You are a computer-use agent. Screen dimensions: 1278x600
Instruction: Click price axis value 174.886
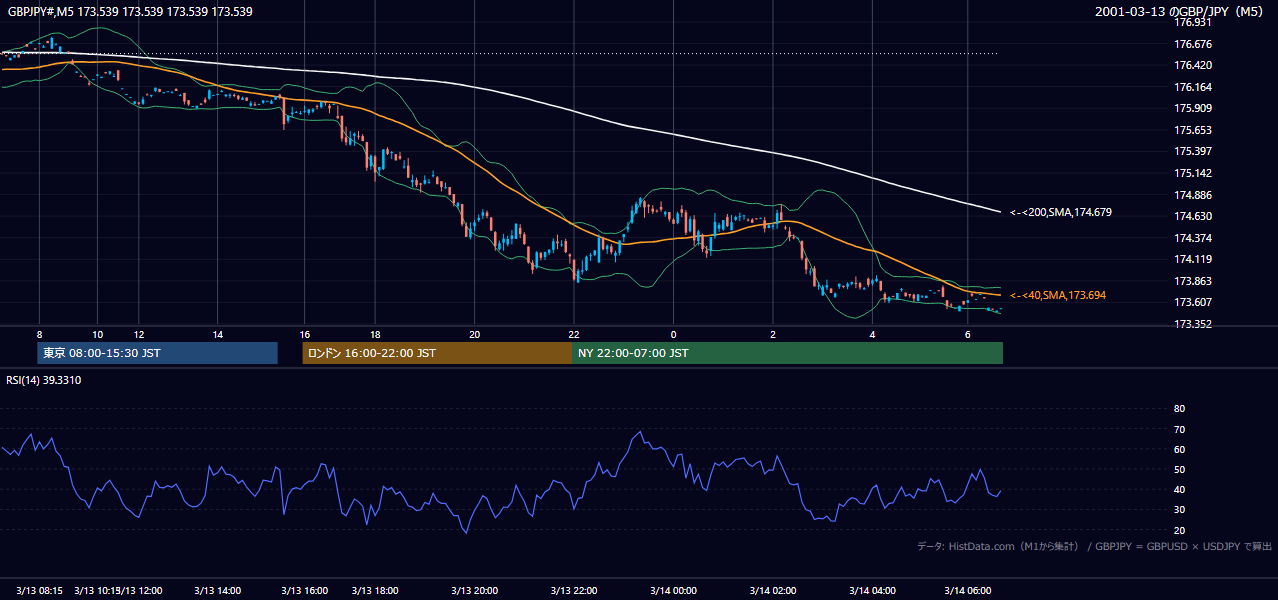(1193, 195)
